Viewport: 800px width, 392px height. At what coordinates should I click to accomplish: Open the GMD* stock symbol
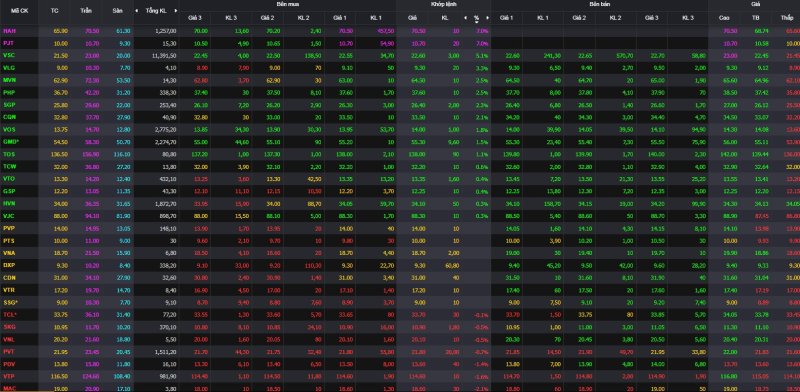point(10,141)
